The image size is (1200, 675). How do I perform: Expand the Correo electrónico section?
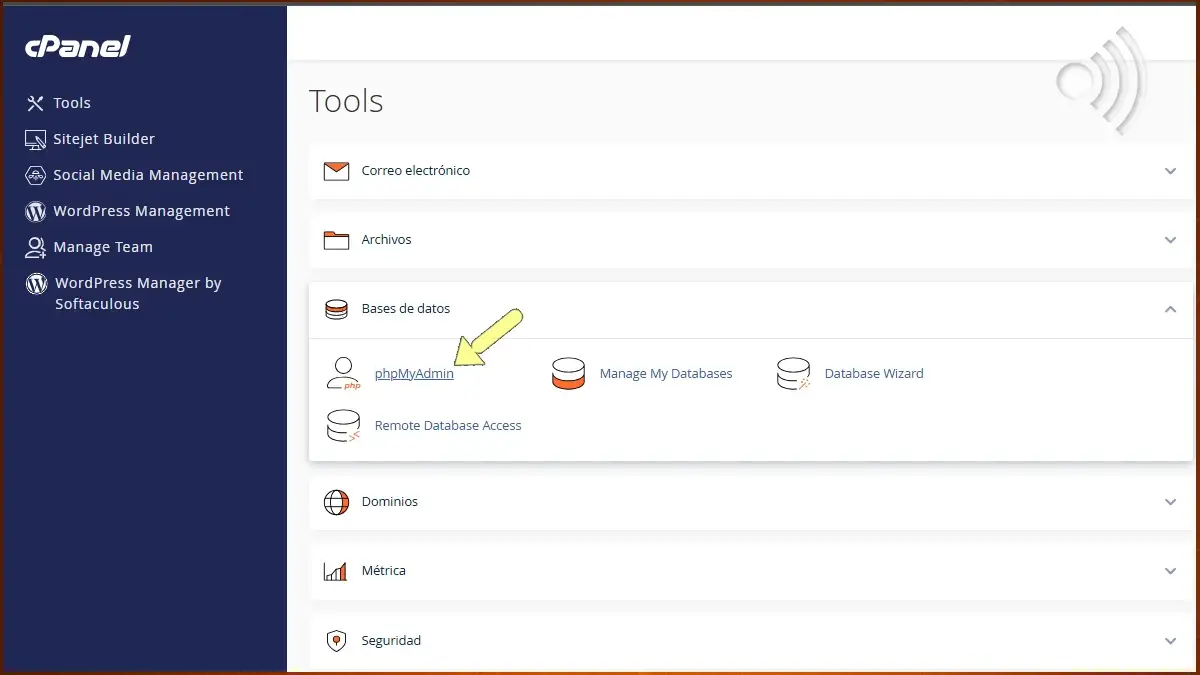point(1170,171)
